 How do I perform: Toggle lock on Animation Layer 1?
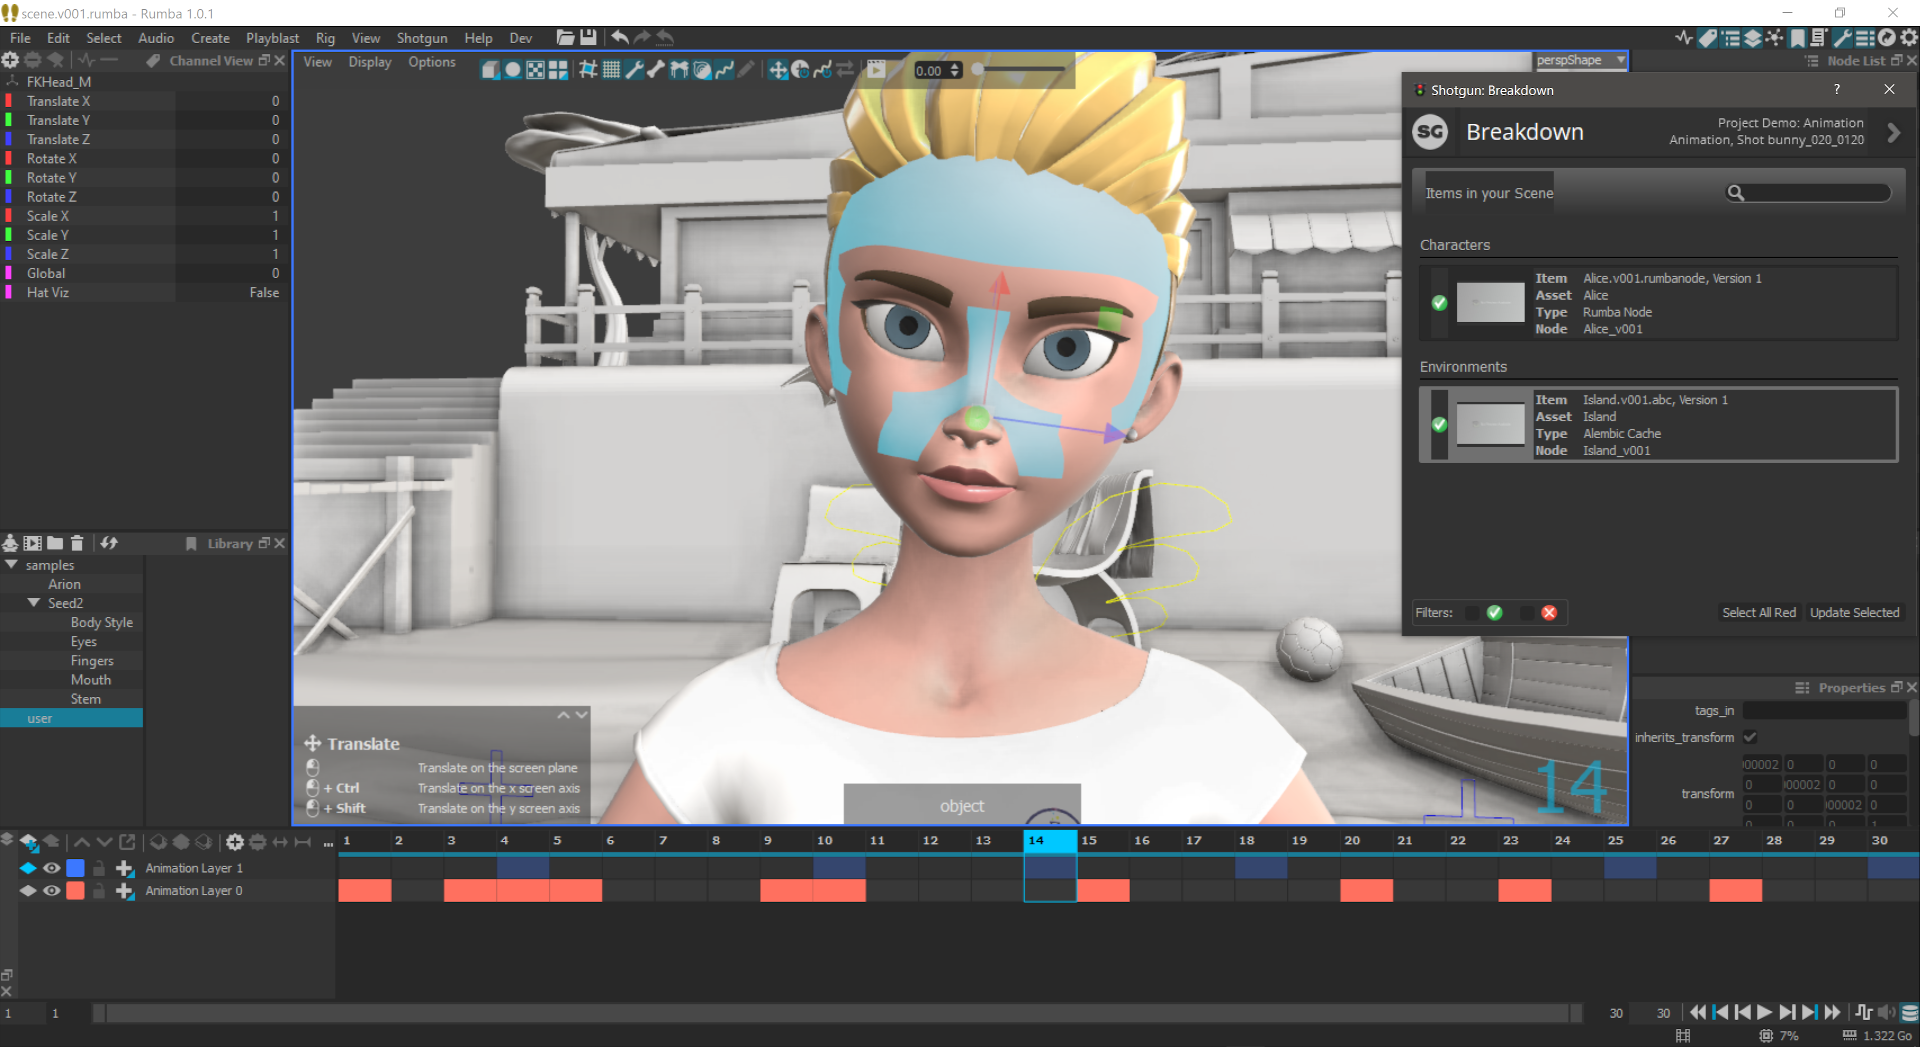99,868
